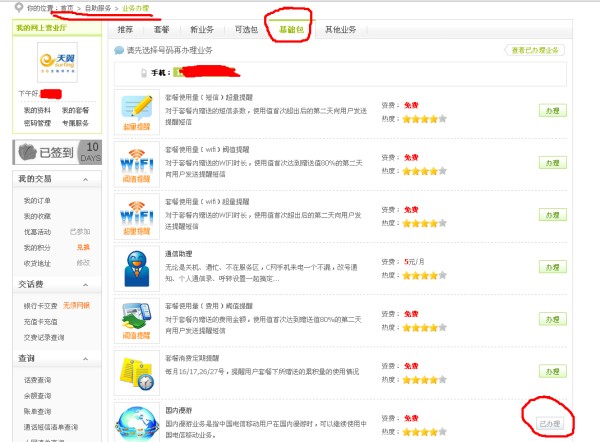Viewport: 600px width, 442px height.
Task: Click 已参加 next to 优惠活动
Action: pos(80,232)
